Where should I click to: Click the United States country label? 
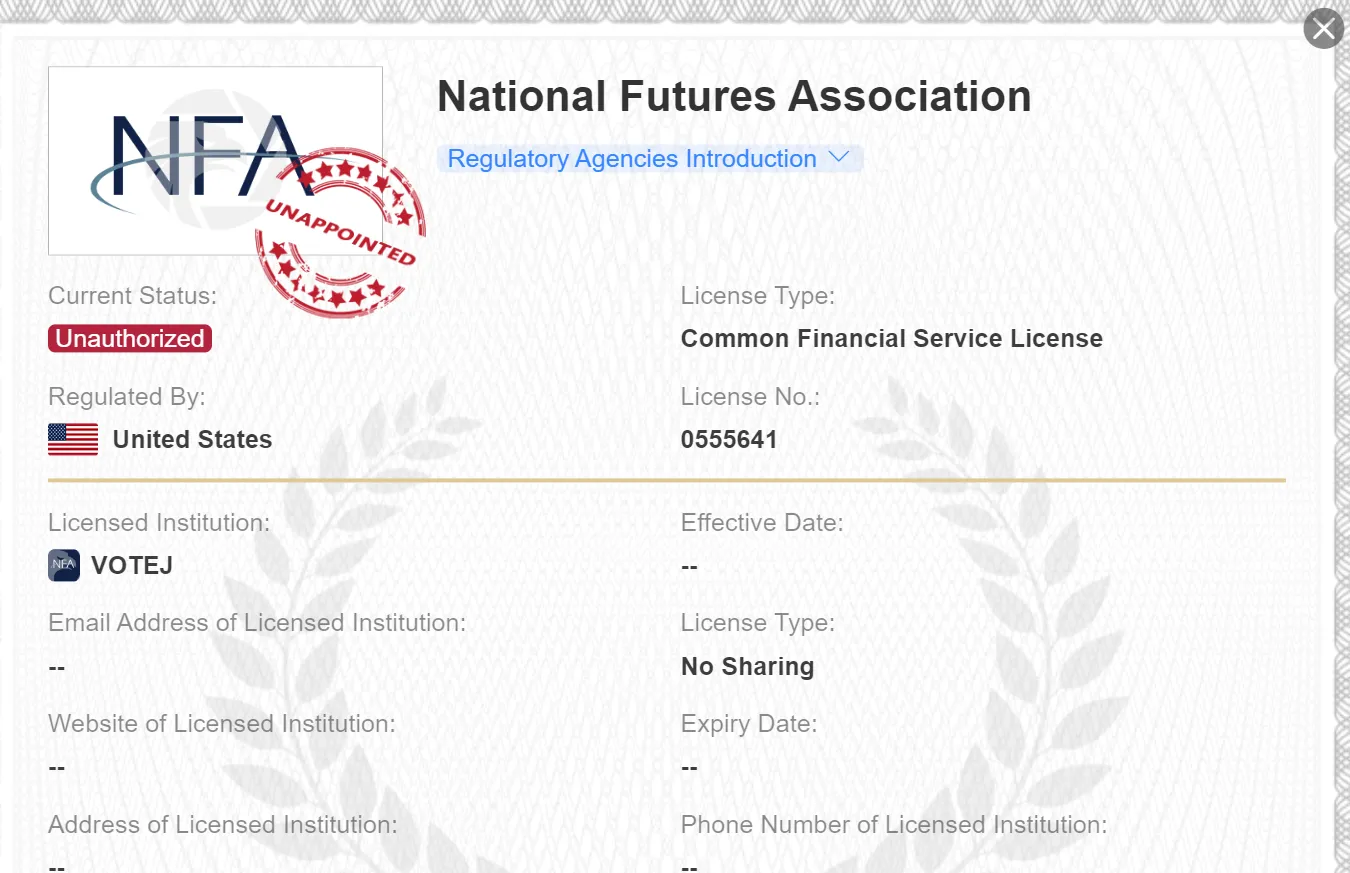(192, 440)
